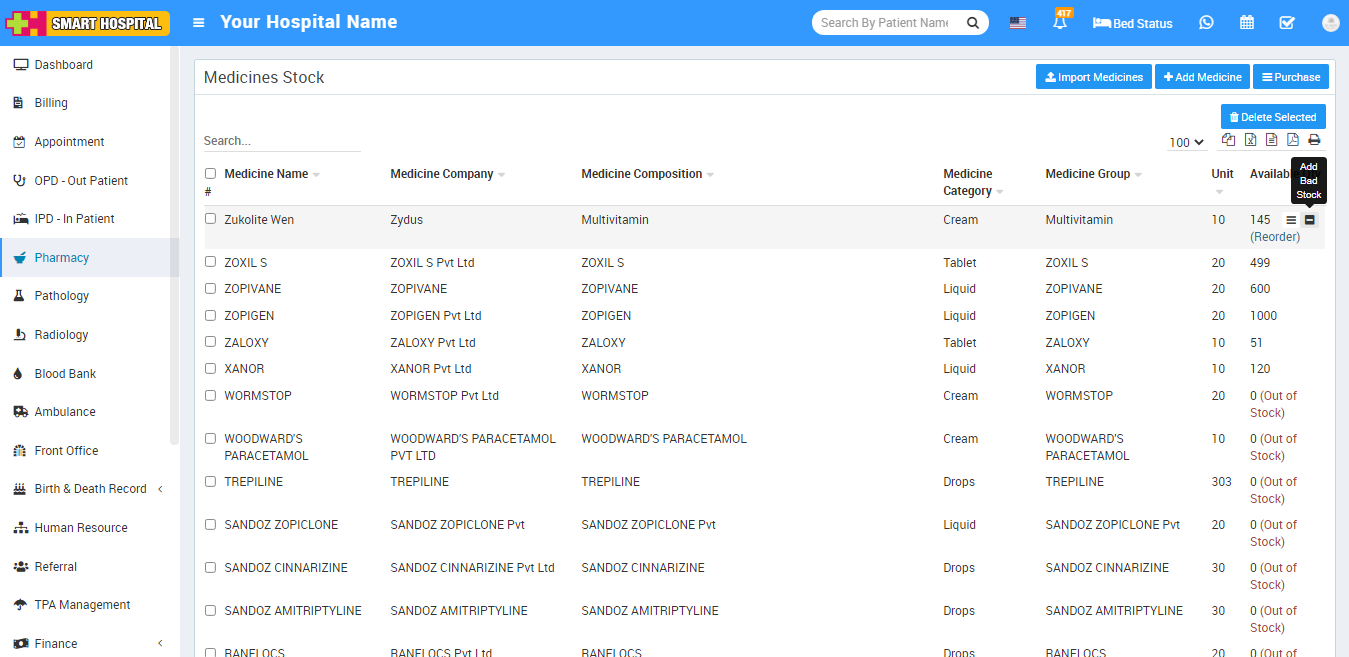Check the select-all checkbox in table header
The height and width of the screenshot is (657, 1349).
(x=210, y=174)
